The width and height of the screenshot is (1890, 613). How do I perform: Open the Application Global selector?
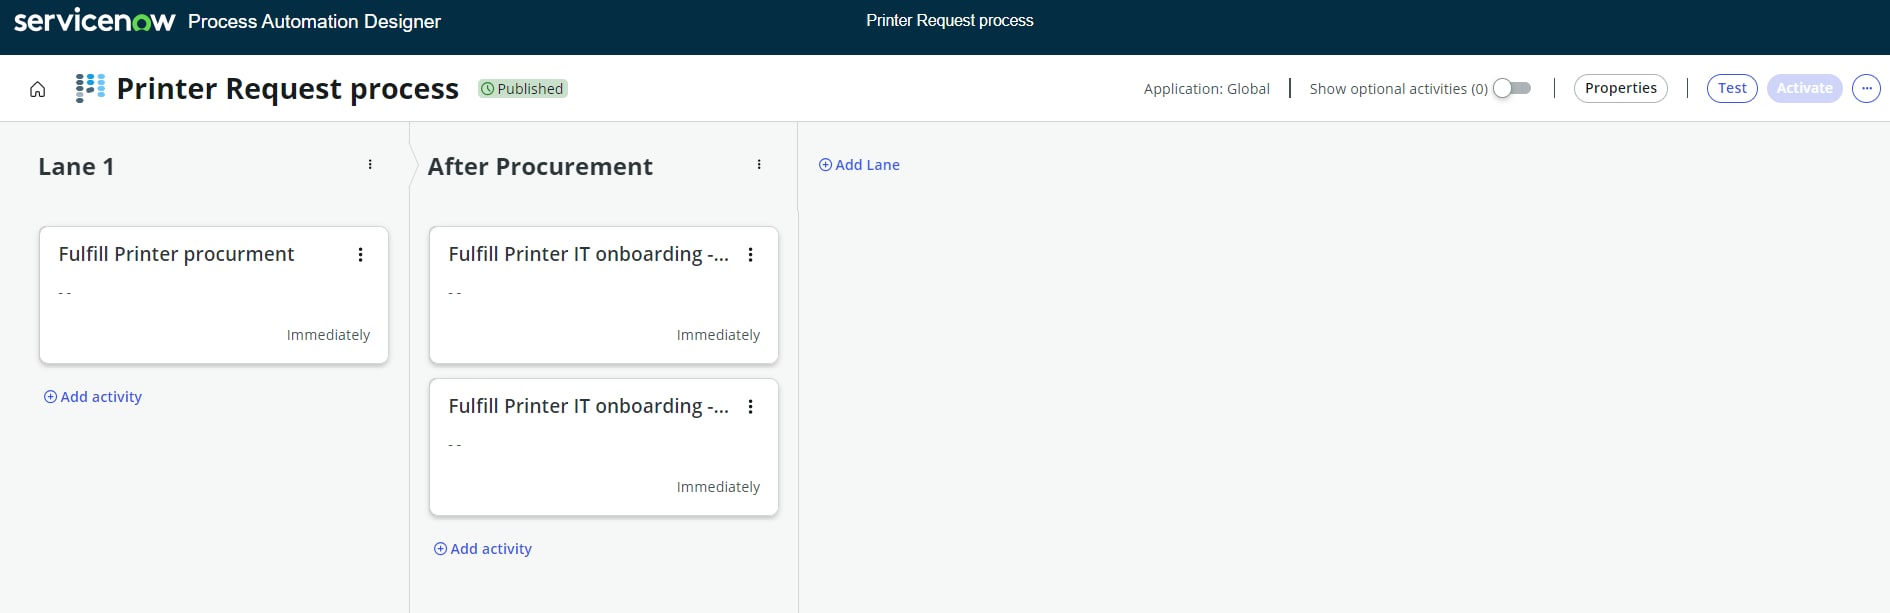click(x=1207, y=88)
